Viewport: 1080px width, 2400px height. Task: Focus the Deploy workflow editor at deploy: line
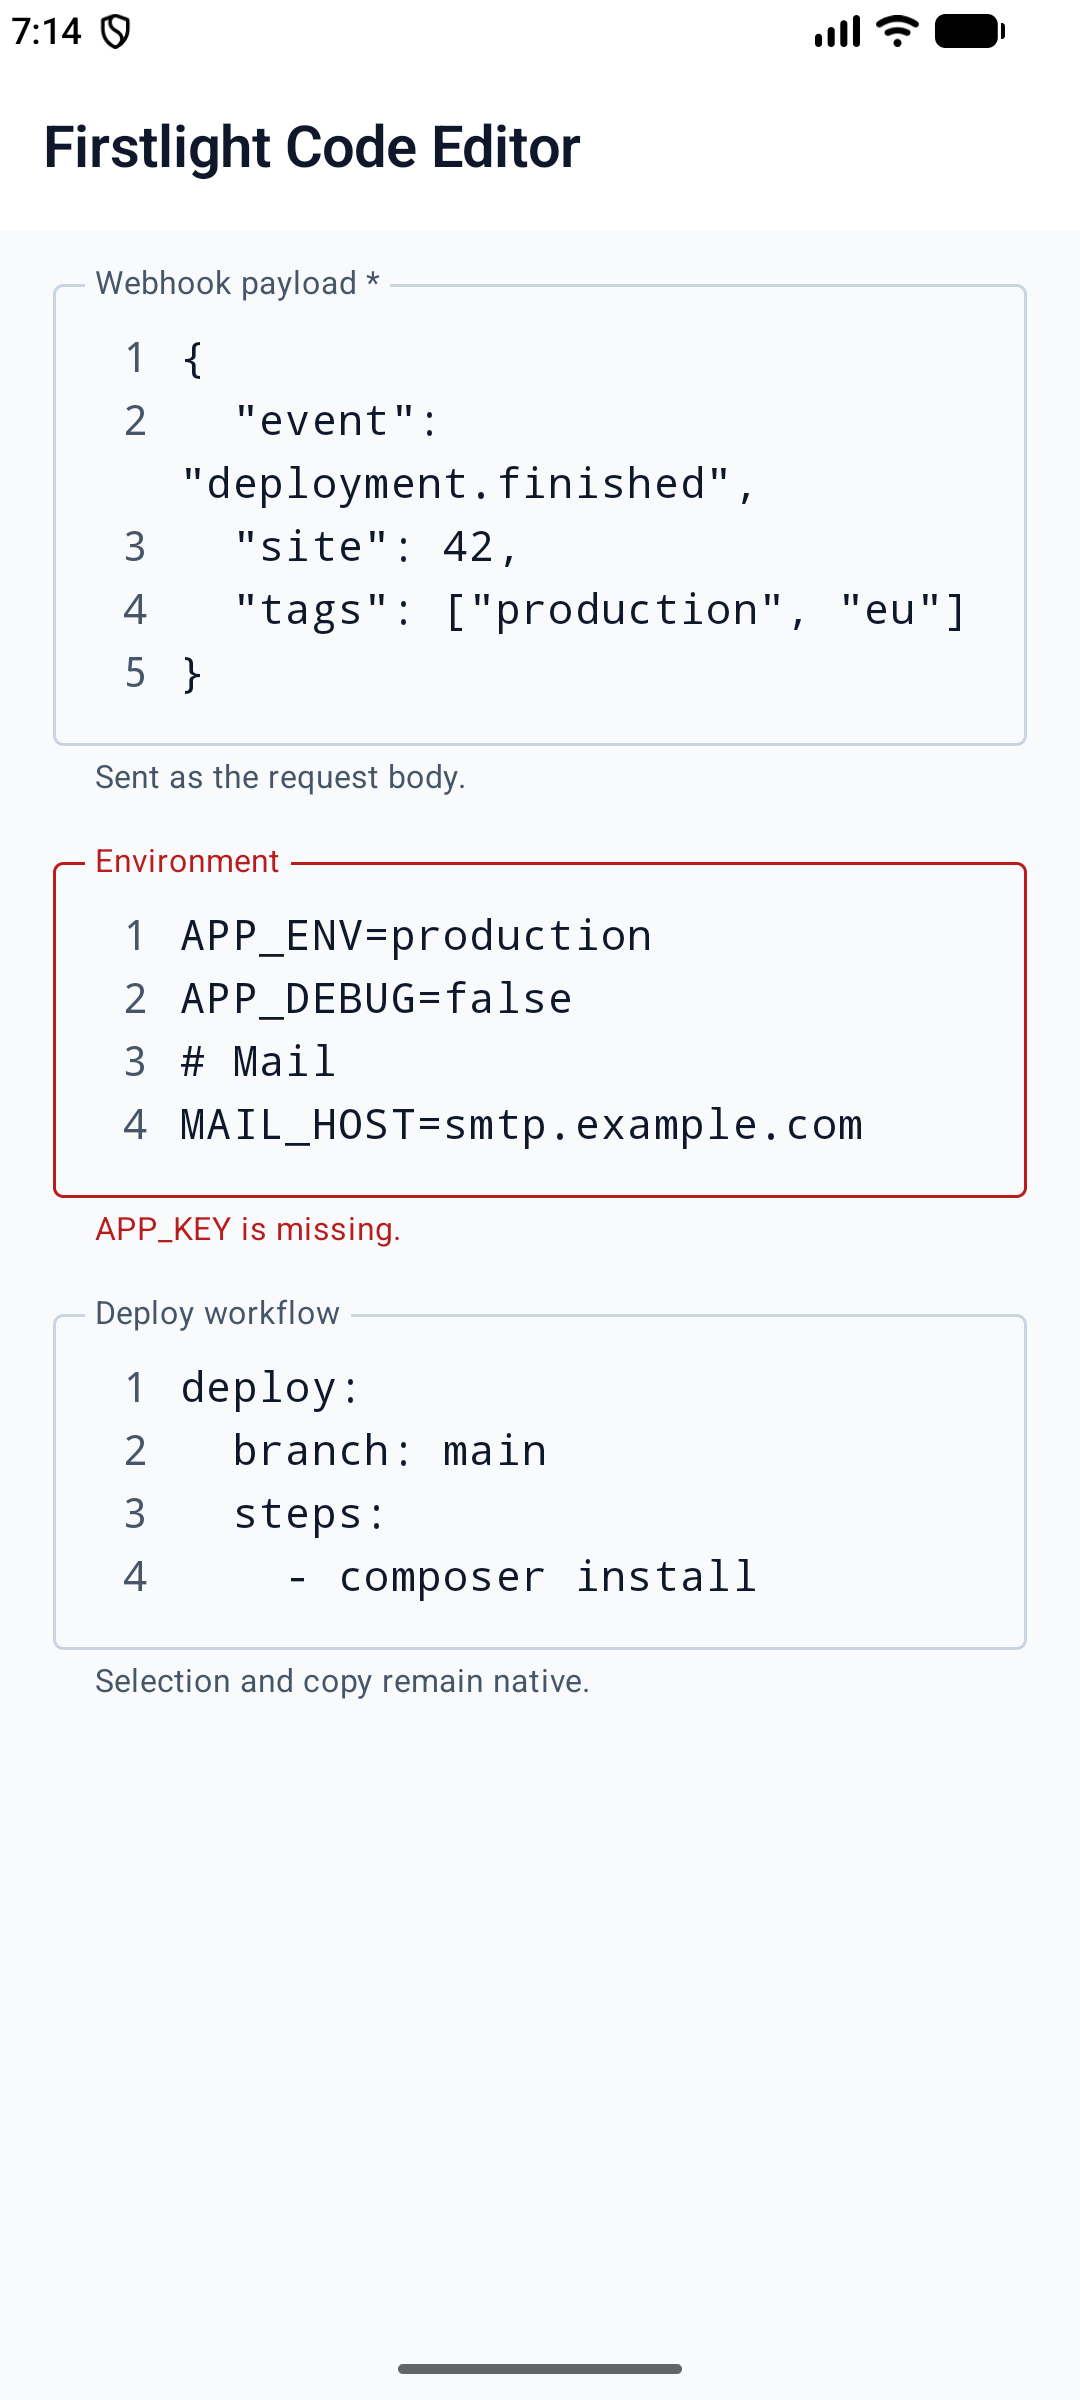pos(270,1388)
